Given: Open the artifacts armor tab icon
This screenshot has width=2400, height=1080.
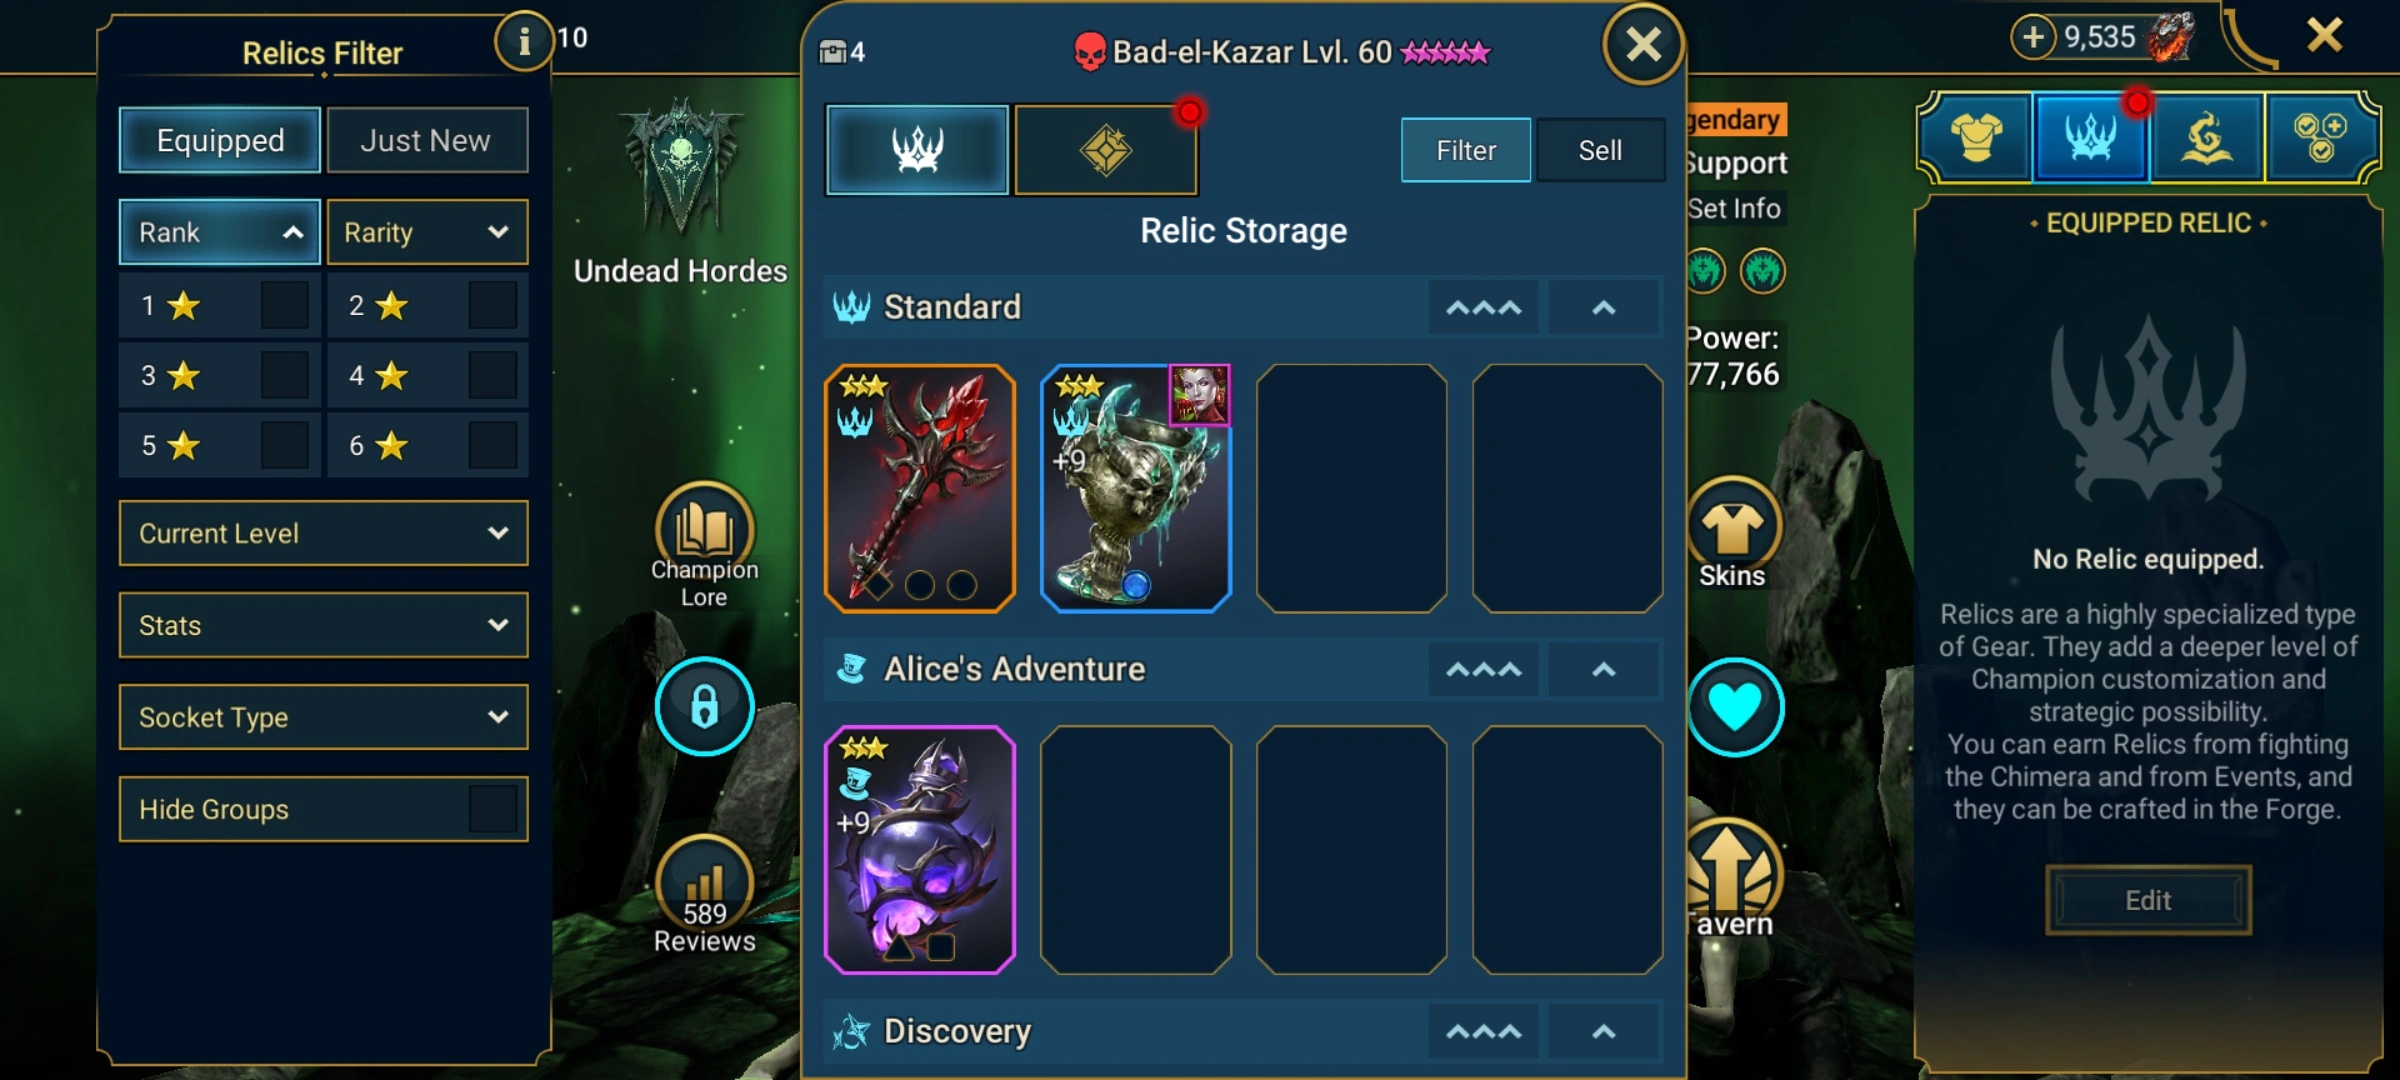Looking at the screenshot, I should point(1976,138).
